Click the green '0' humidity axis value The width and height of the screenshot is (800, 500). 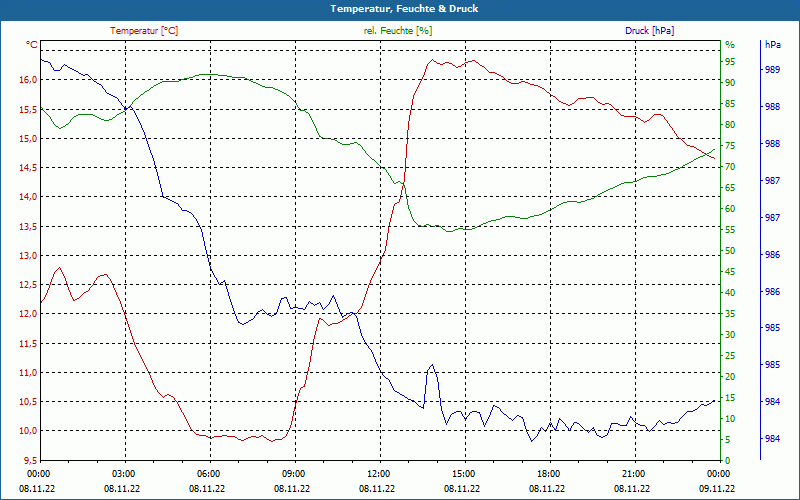coord(728,460)
